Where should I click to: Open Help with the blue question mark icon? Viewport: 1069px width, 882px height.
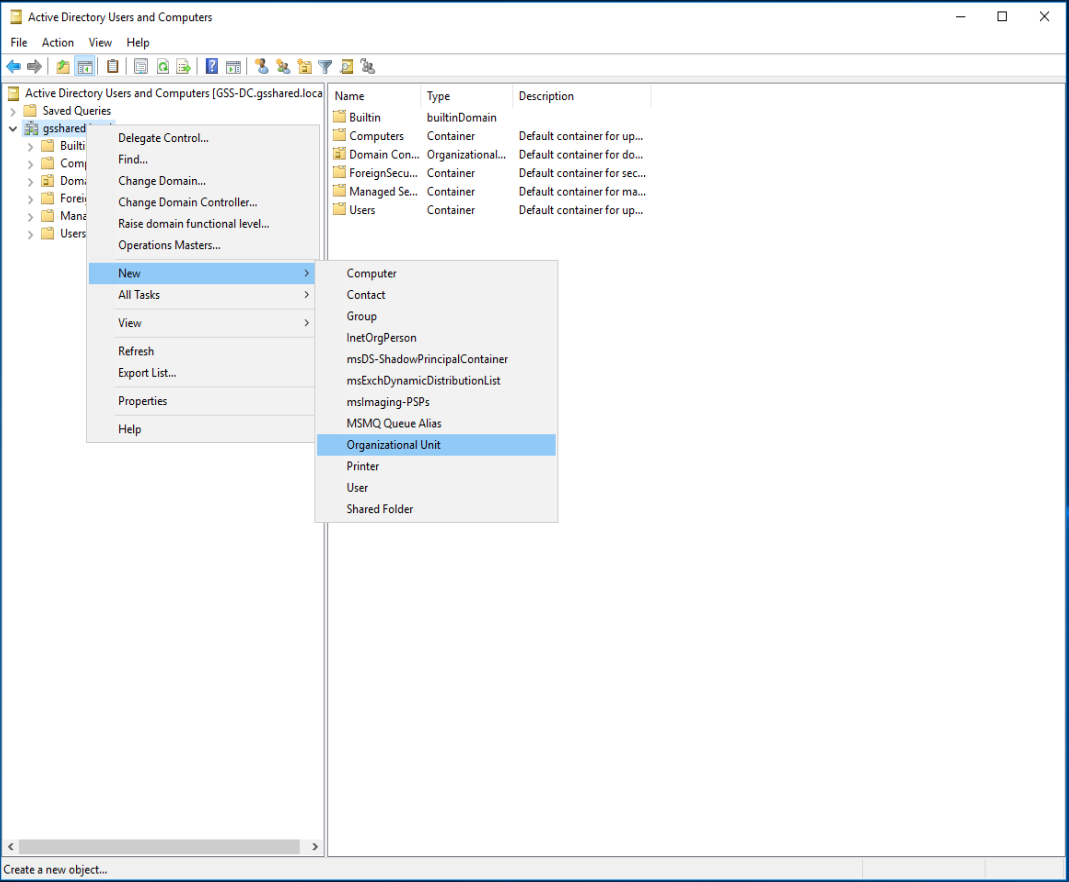point(212,67)
